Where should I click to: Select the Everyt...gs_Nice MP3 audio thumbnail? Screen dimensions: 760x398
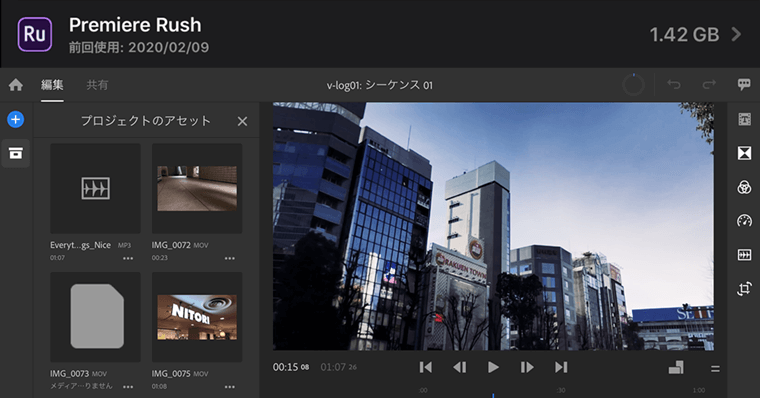coord(95,189)
